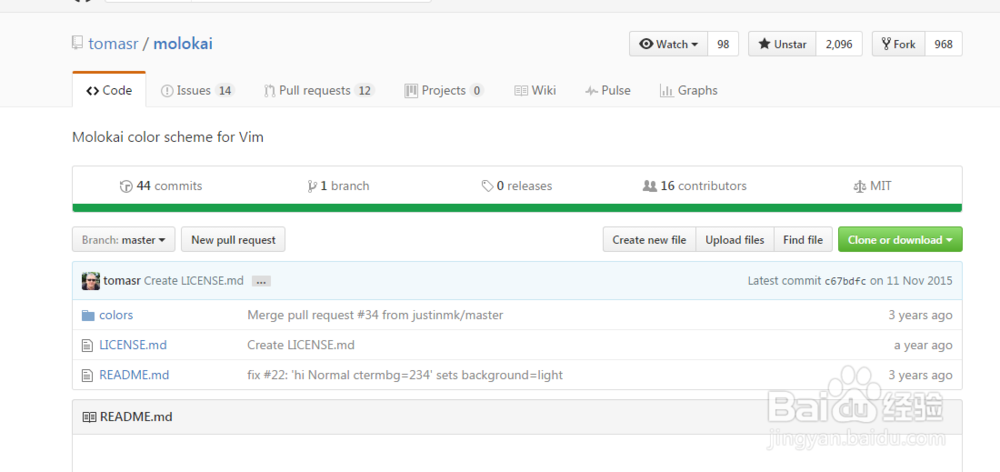
Task: Click the Molokai color scheme description text
Action: [168, 137]
